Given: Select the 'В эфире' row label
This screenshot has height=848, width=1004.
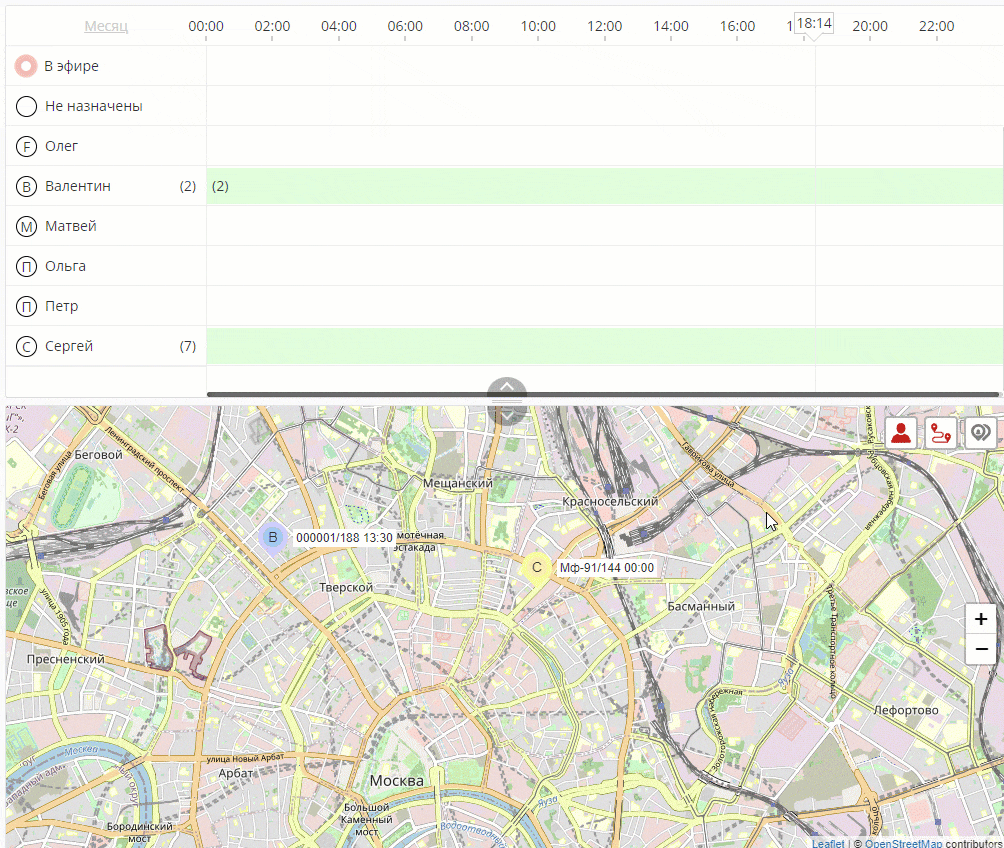Looking at the screenshot, I should click(71, 66).
